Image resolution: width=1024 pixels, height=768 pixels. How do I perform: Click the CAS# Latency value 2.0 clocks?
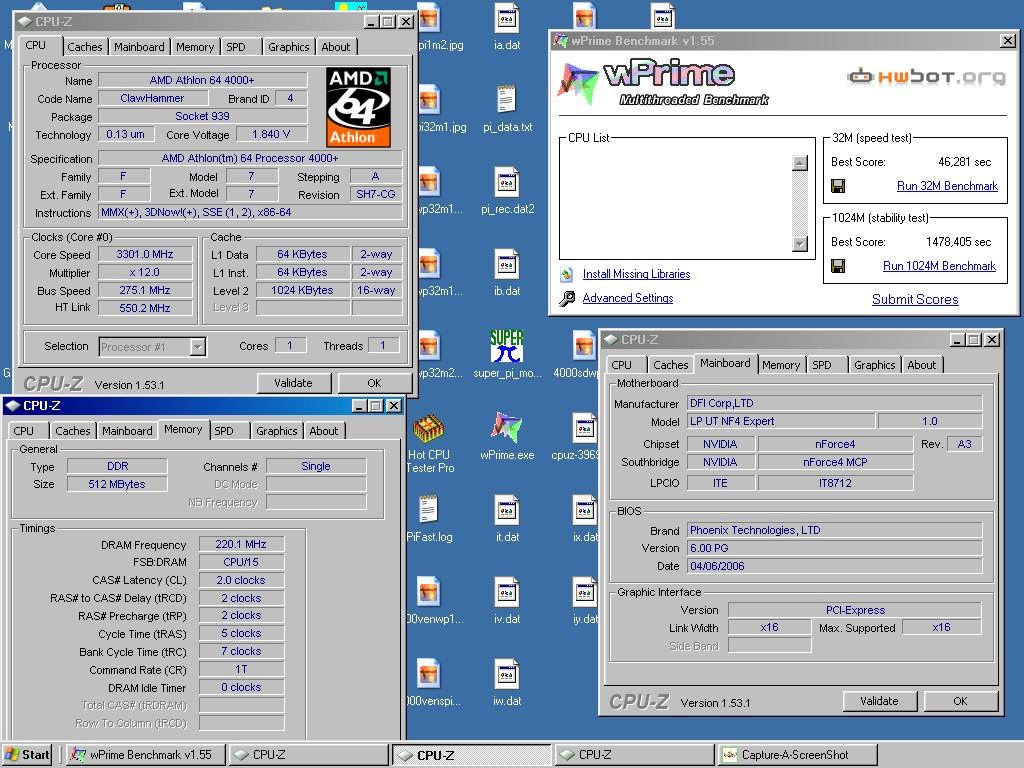(x=241, y=581)
